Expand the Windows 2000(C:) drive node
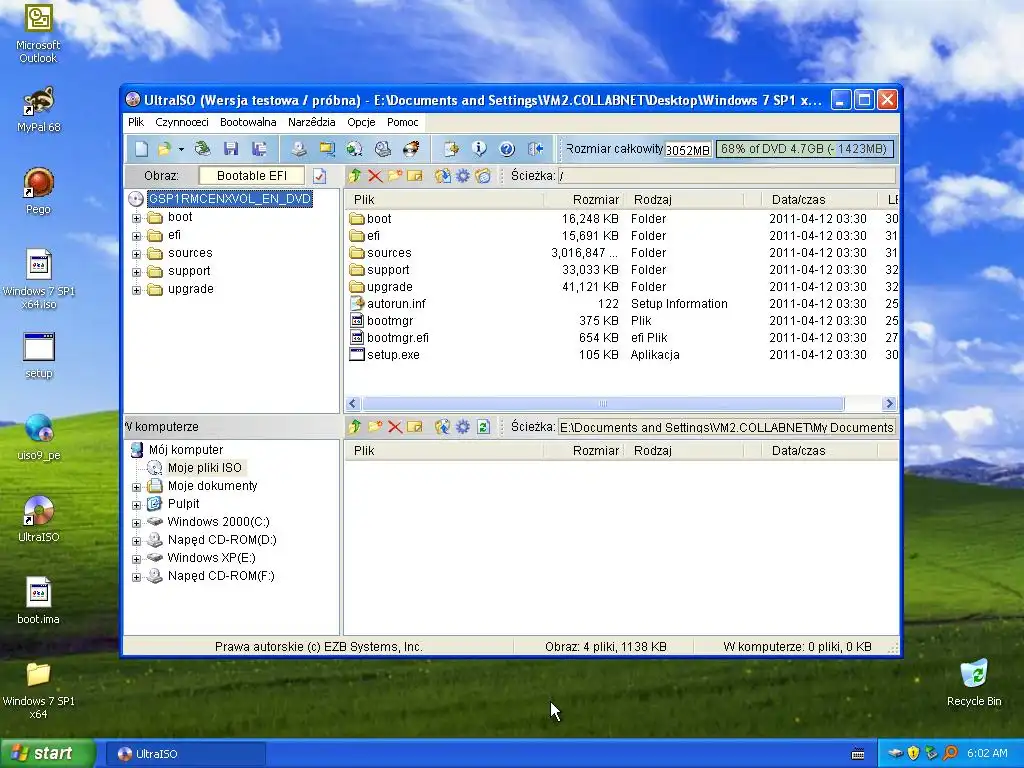This screenshot has width=1024, height=768. [x=136, y=522]
